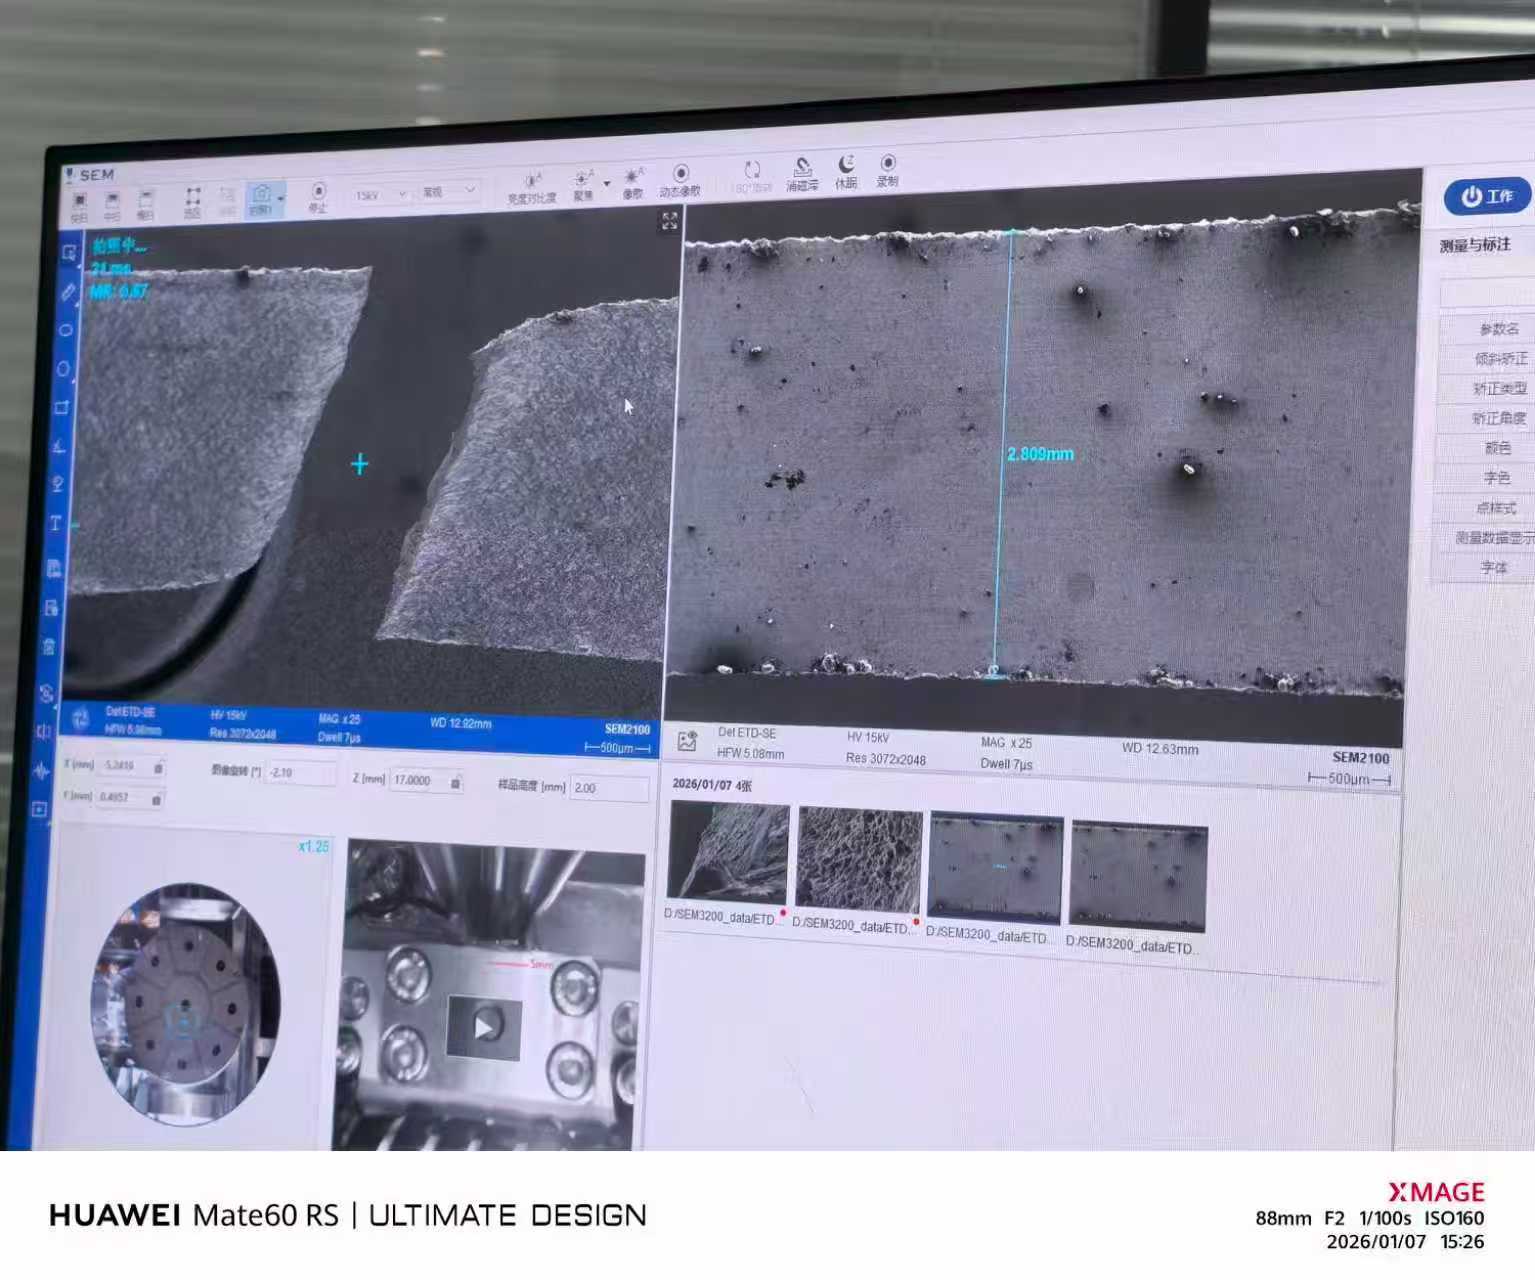The height and width of the screenshot is (1280, 1535).
Task: Select the Text annotation tool in sidebar
Action: tap(56, 524)
